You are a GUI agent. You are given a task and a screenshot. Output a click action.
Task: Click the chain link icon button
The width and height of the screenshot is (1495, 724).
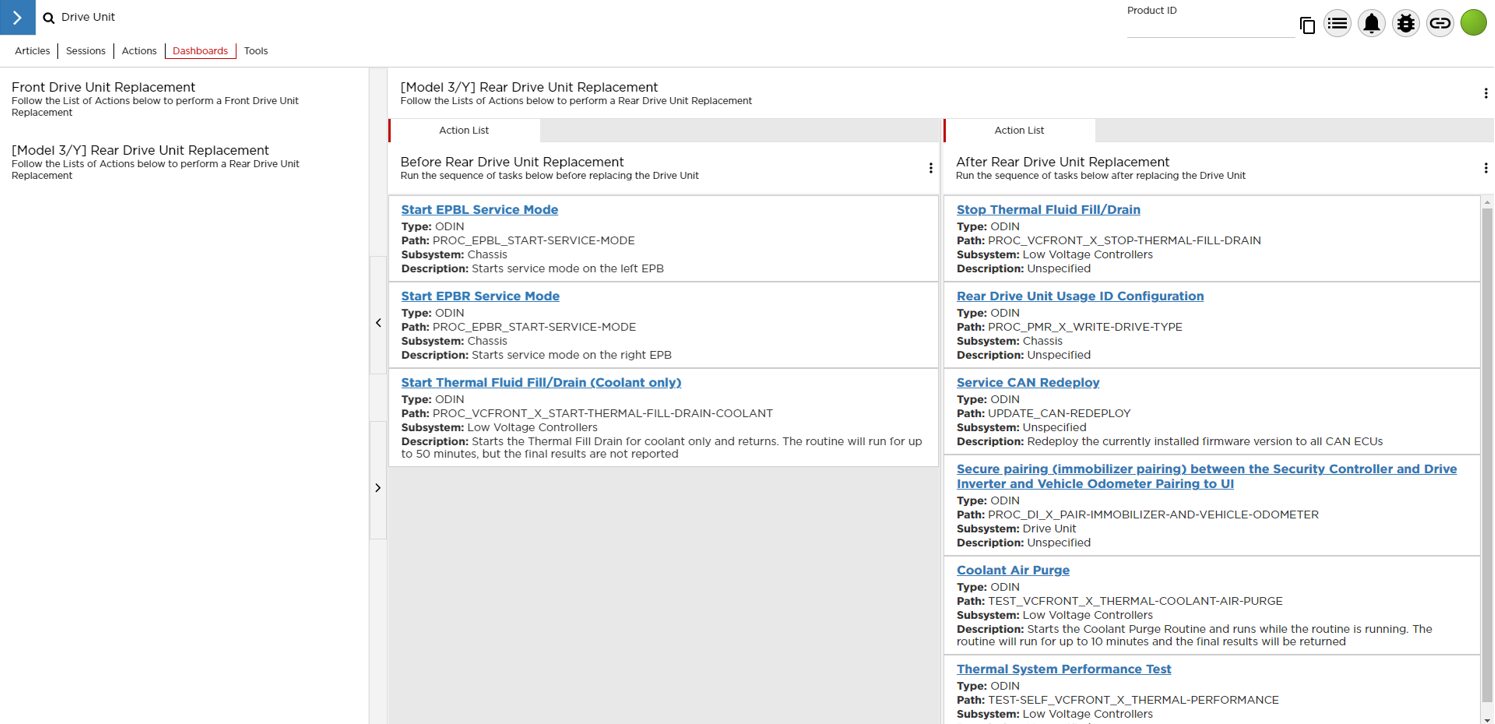tap(1440, 23)
